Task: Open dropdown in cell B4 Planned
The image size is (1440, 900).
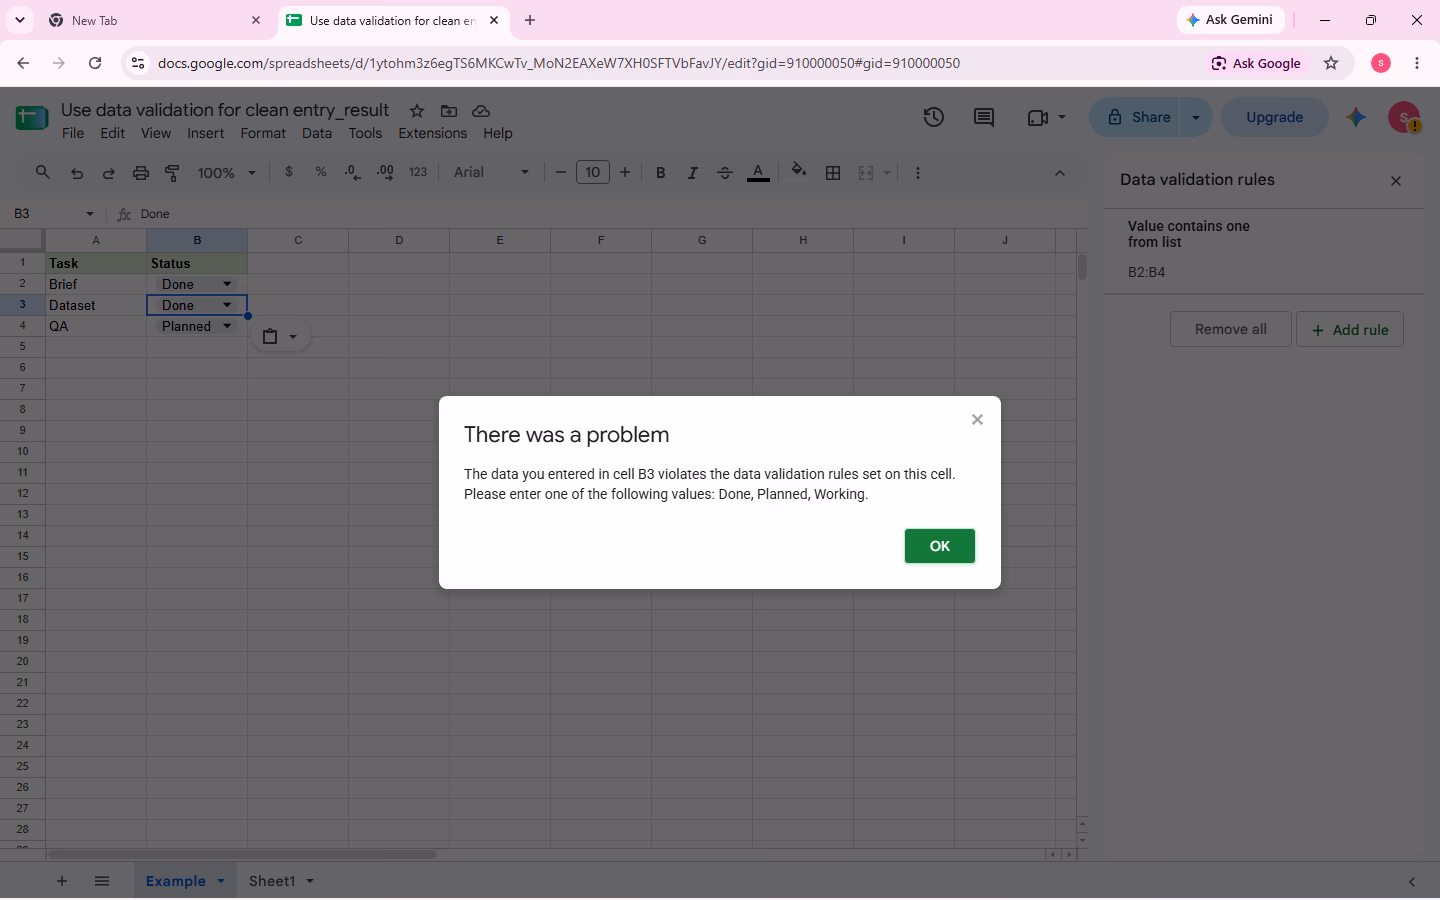Action: click(227, 326)
